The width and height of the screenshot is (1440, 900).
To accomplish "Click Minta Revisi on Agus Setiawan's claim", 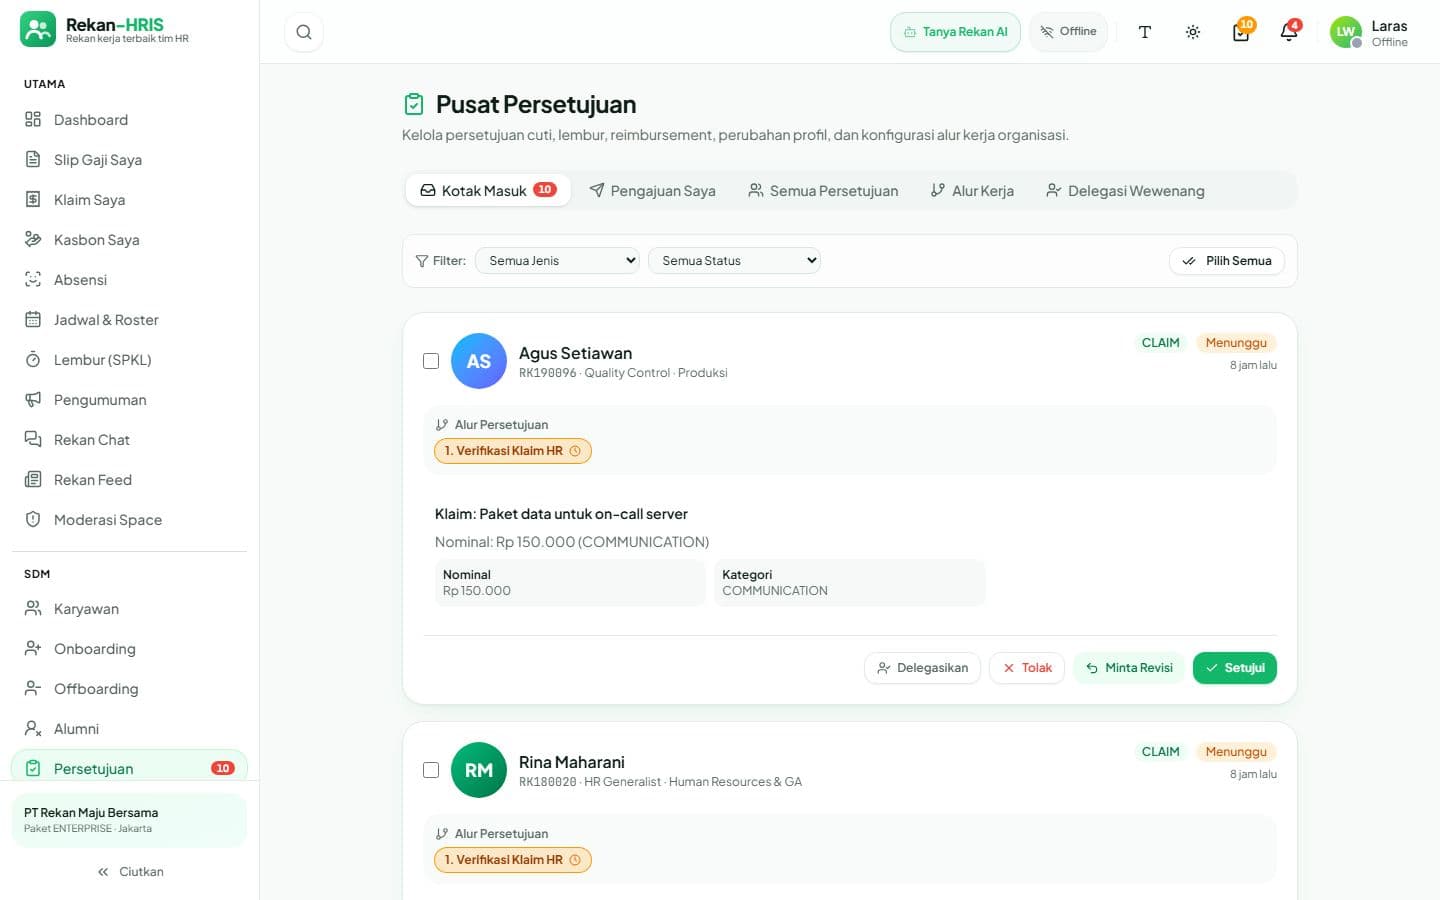I will pyautogui.click(x=1129, y=668).
